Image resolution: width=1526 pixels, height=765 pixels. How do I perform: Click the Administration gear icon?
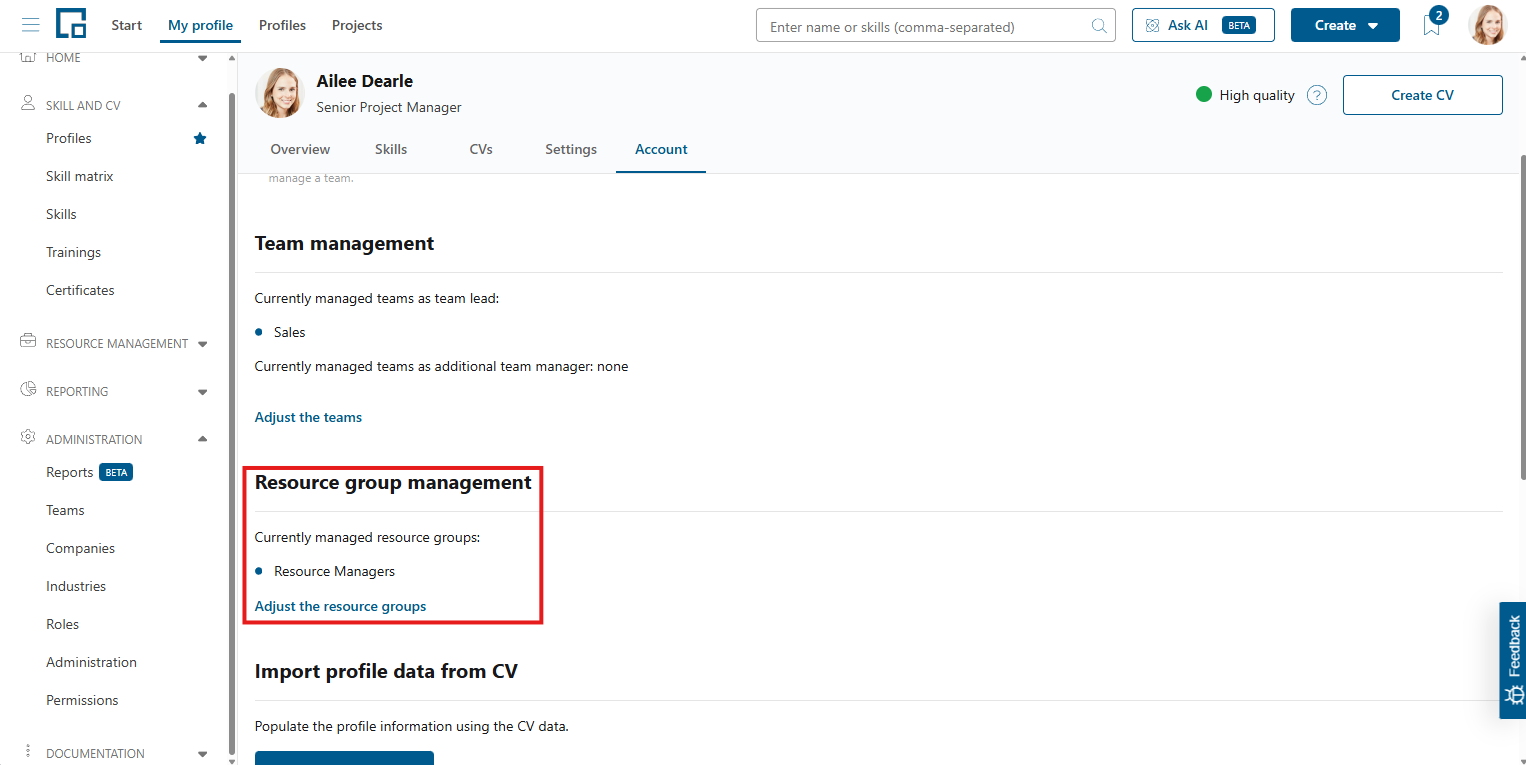28,438
